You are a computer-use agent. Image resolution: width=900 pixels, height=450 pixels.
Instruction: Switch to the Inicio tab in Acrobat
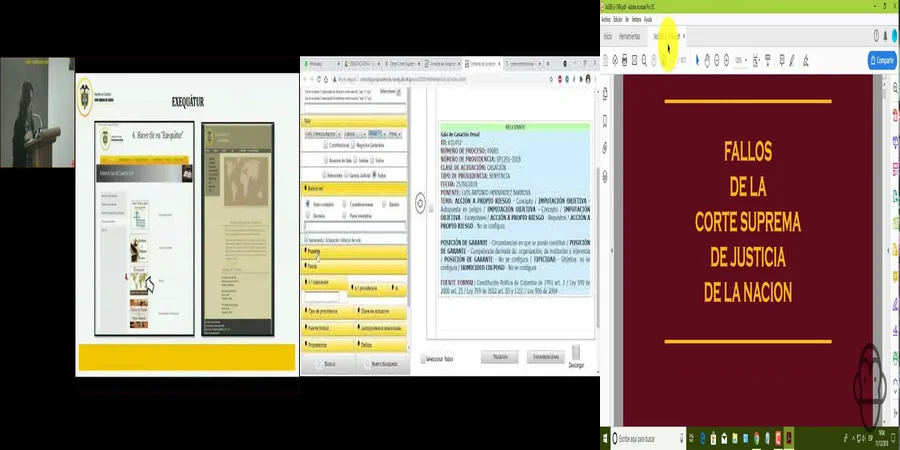point(607,36)
